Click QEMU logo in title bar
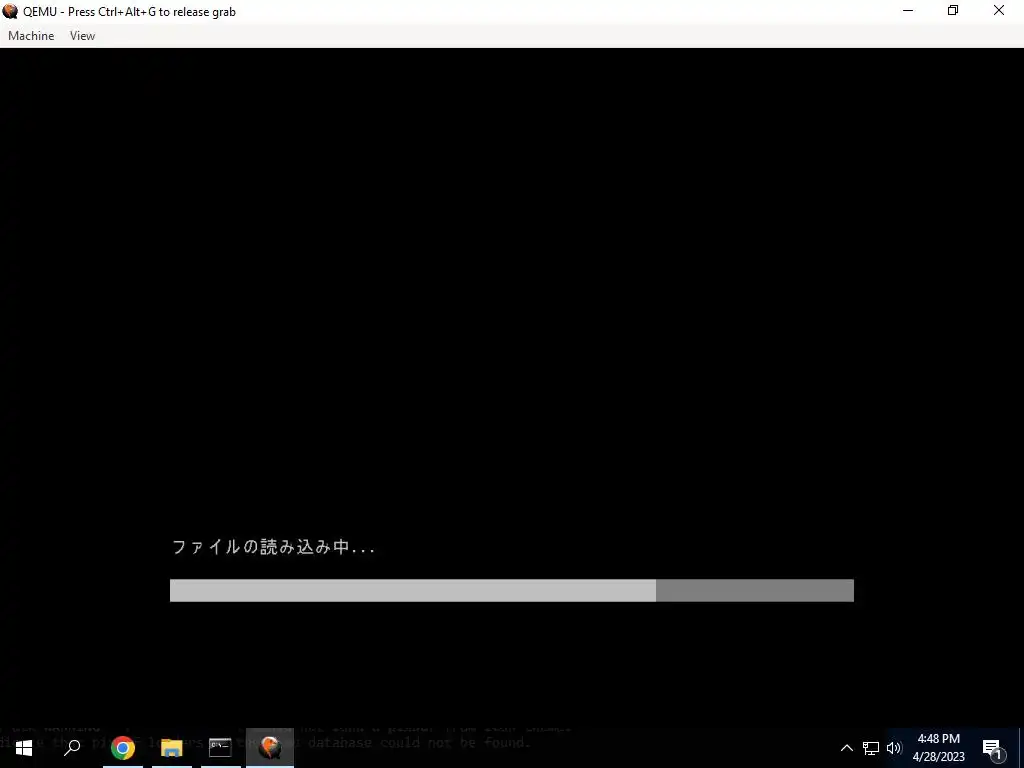This screenshot has width=1024, height=768. point(10,11)
